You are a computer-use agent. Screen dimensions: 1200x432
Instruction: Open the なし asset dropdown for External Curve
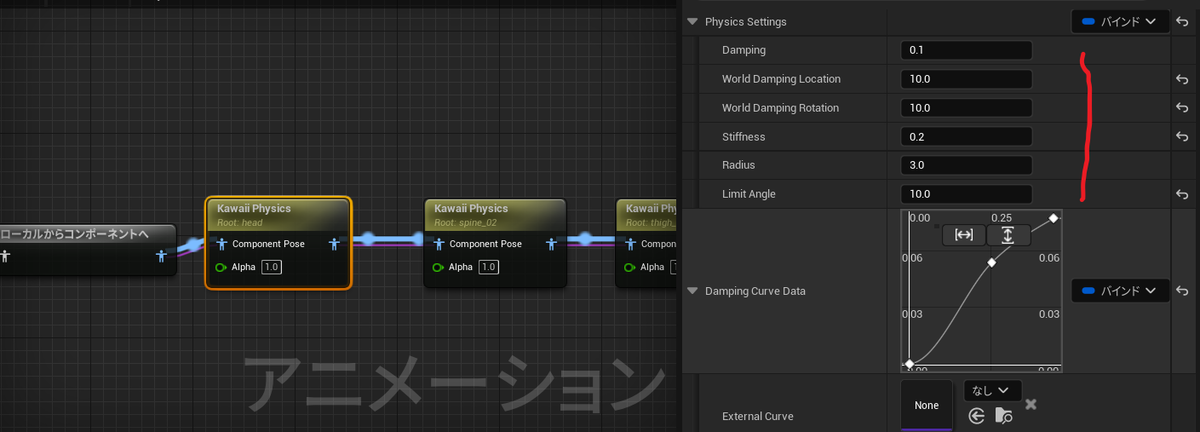click(x=992, y=390)
